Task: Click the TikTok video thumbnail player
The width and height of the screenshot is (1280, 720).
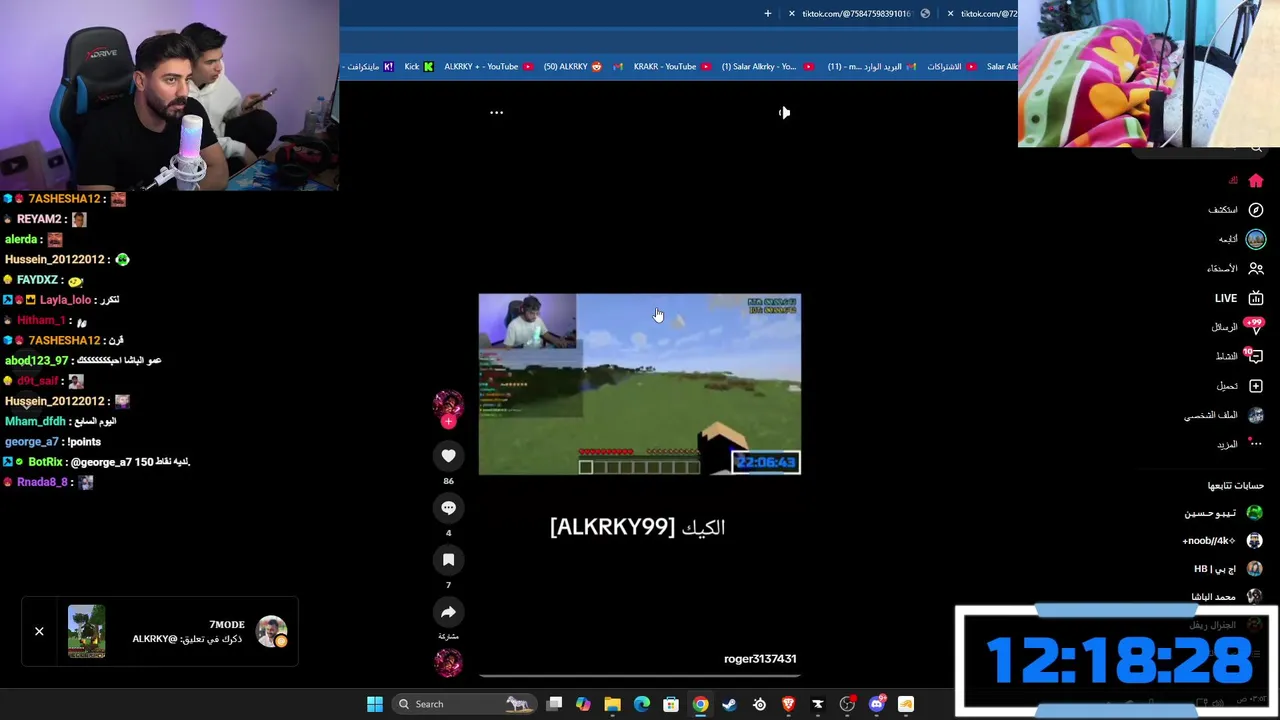Action: click(x=640, y=384)
